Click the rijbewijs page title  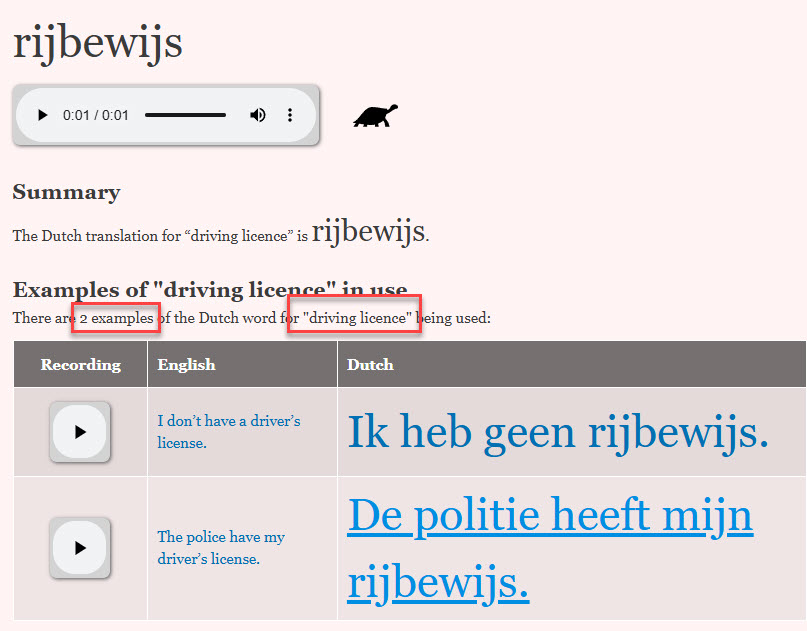[x=97, y=42]
